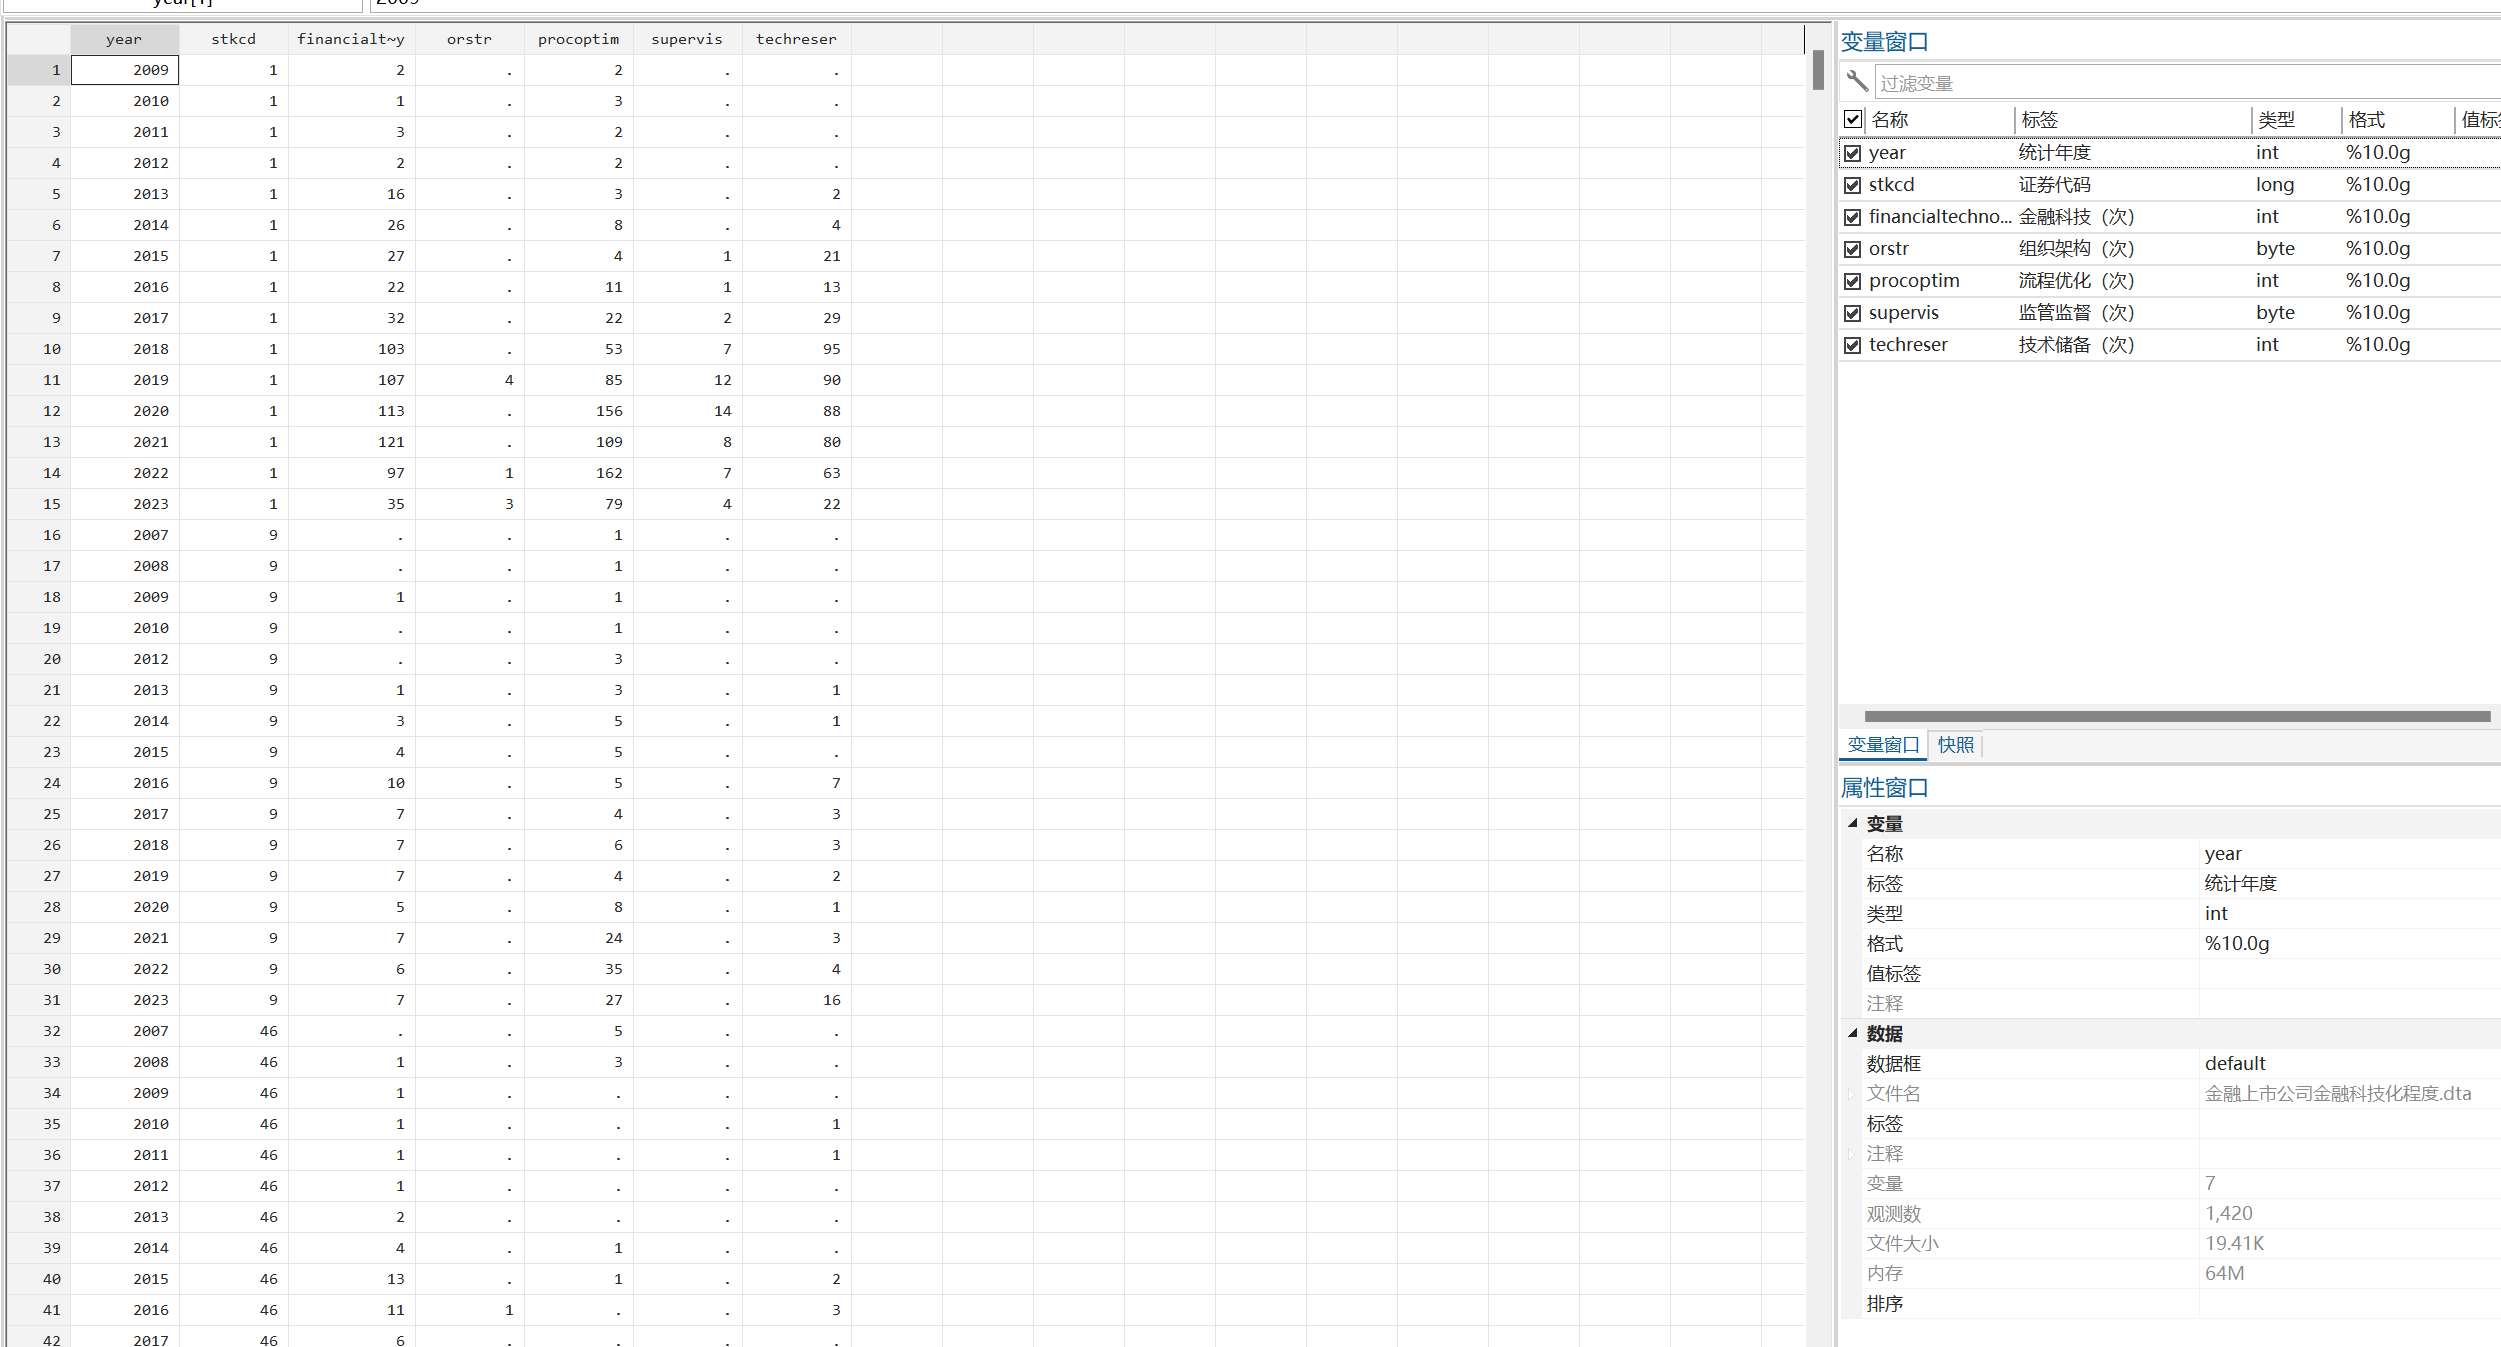
Task: Switch to the 快照 tab
Action: pyautogui.click(x=1955, y=745)
